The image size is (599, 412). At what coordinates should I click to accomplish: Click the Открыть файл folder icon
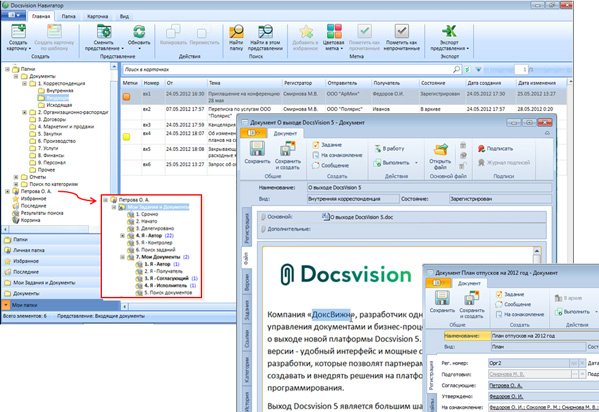coord(440,149)
